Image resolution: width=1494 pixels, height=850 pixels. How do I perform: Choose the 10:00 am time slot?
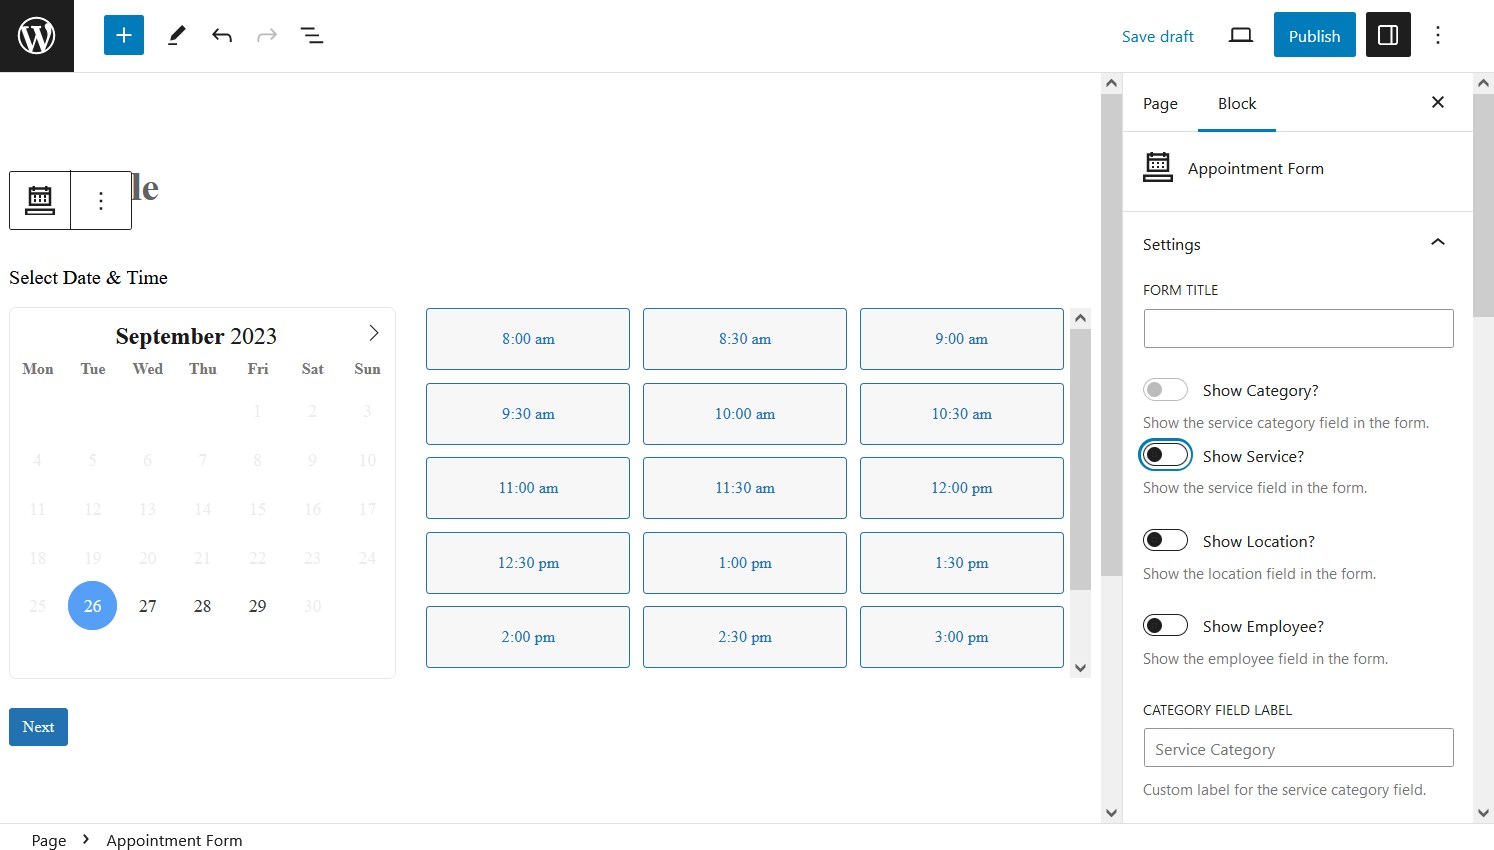tap(745, 414)
